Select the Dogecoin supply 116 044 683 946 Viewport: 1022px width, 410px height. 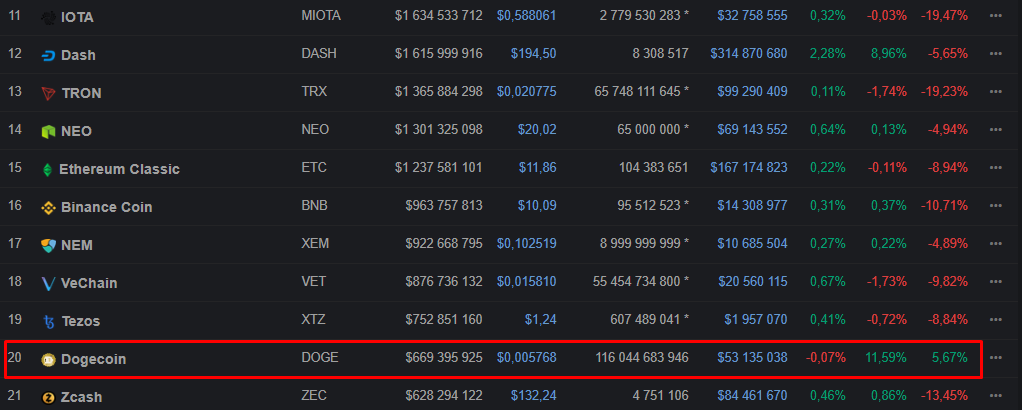[642, 357]
